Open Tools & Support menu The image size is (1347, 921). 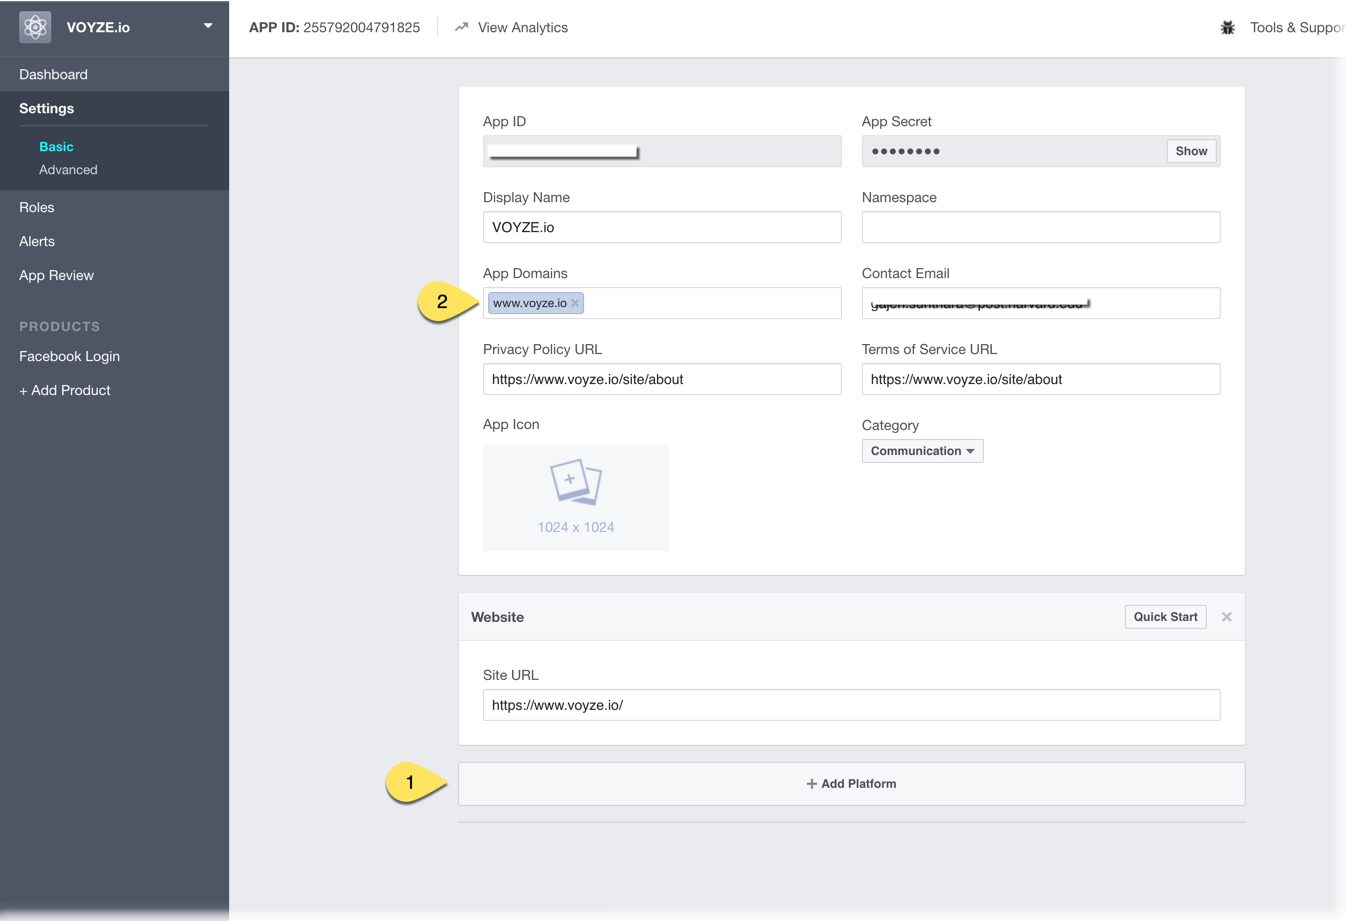click(x=1298, y=27)
